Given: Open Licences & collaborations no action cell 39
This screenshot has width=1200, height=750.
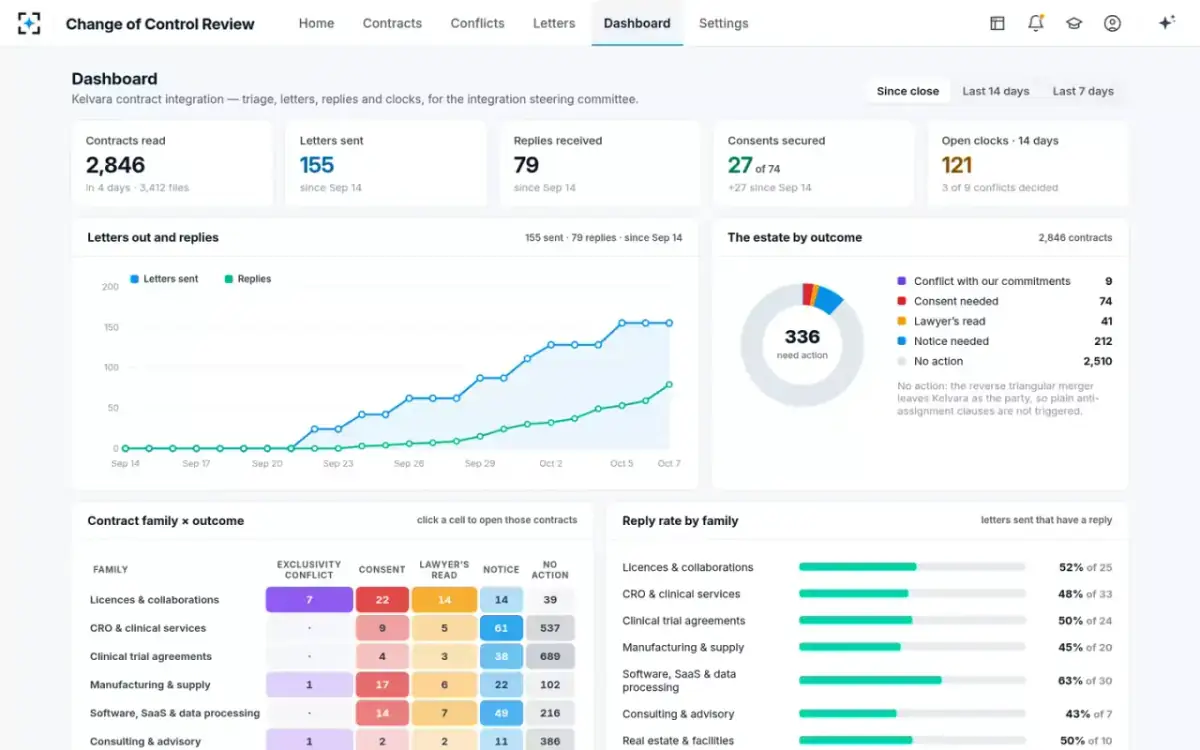Looking at the screenshot, I should pyautogui.click(x=550, y=600).
